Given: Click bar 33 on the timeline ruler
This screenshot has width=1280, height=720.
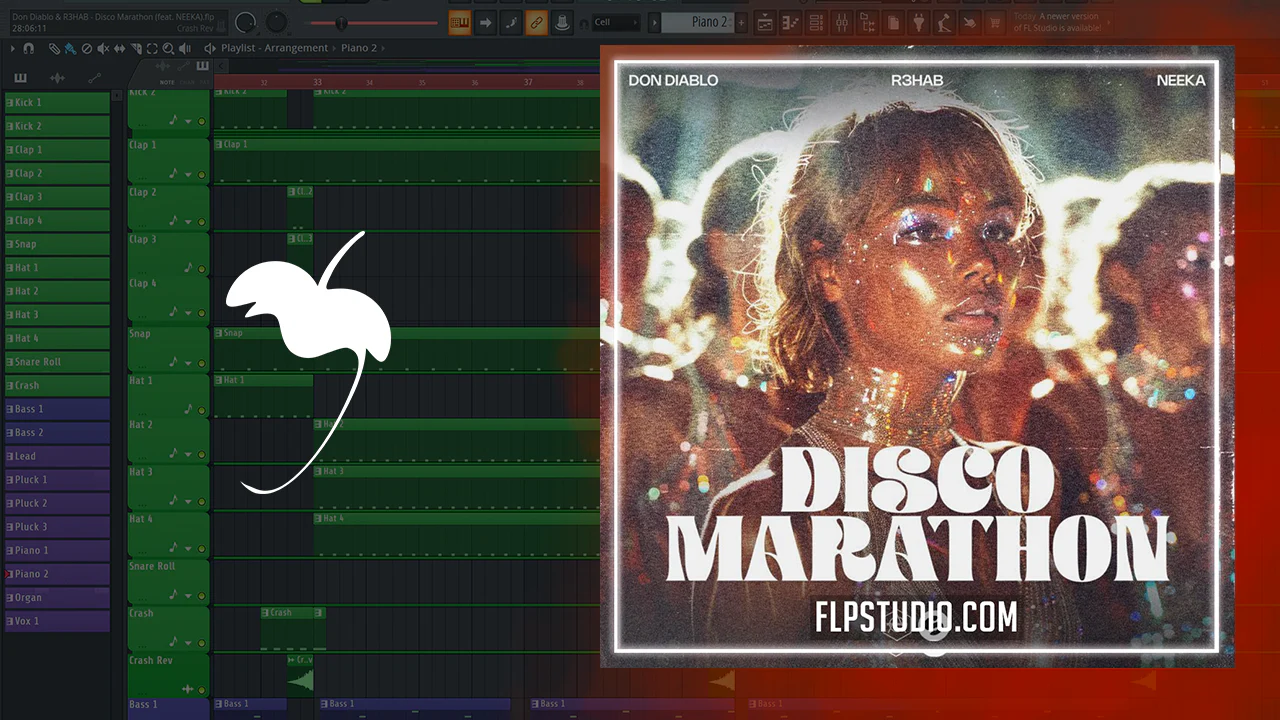Looking at the screenshot, I should (318, 82).
